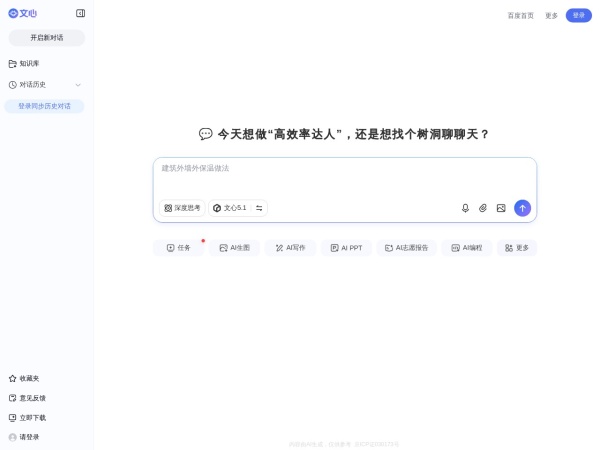Image resolution: width=600 pixels, height=450 pixels.
Task: Select the AI生图 shortcut
Action: 234,248
